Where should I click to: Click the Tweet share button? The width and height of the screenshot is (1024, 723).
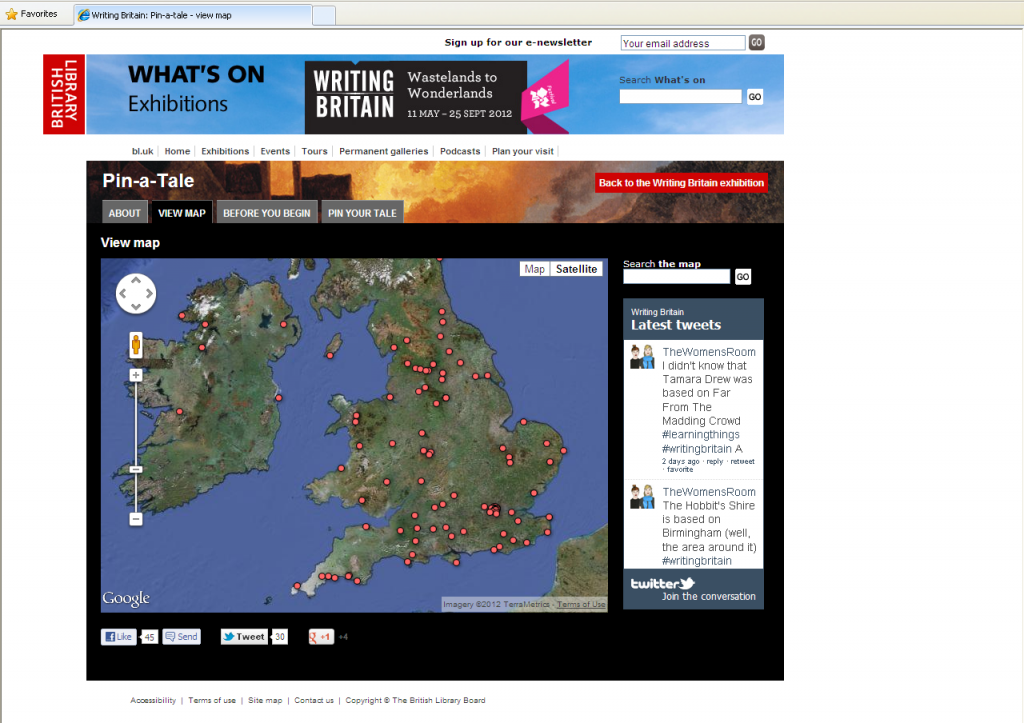click(x=244, y=637)
